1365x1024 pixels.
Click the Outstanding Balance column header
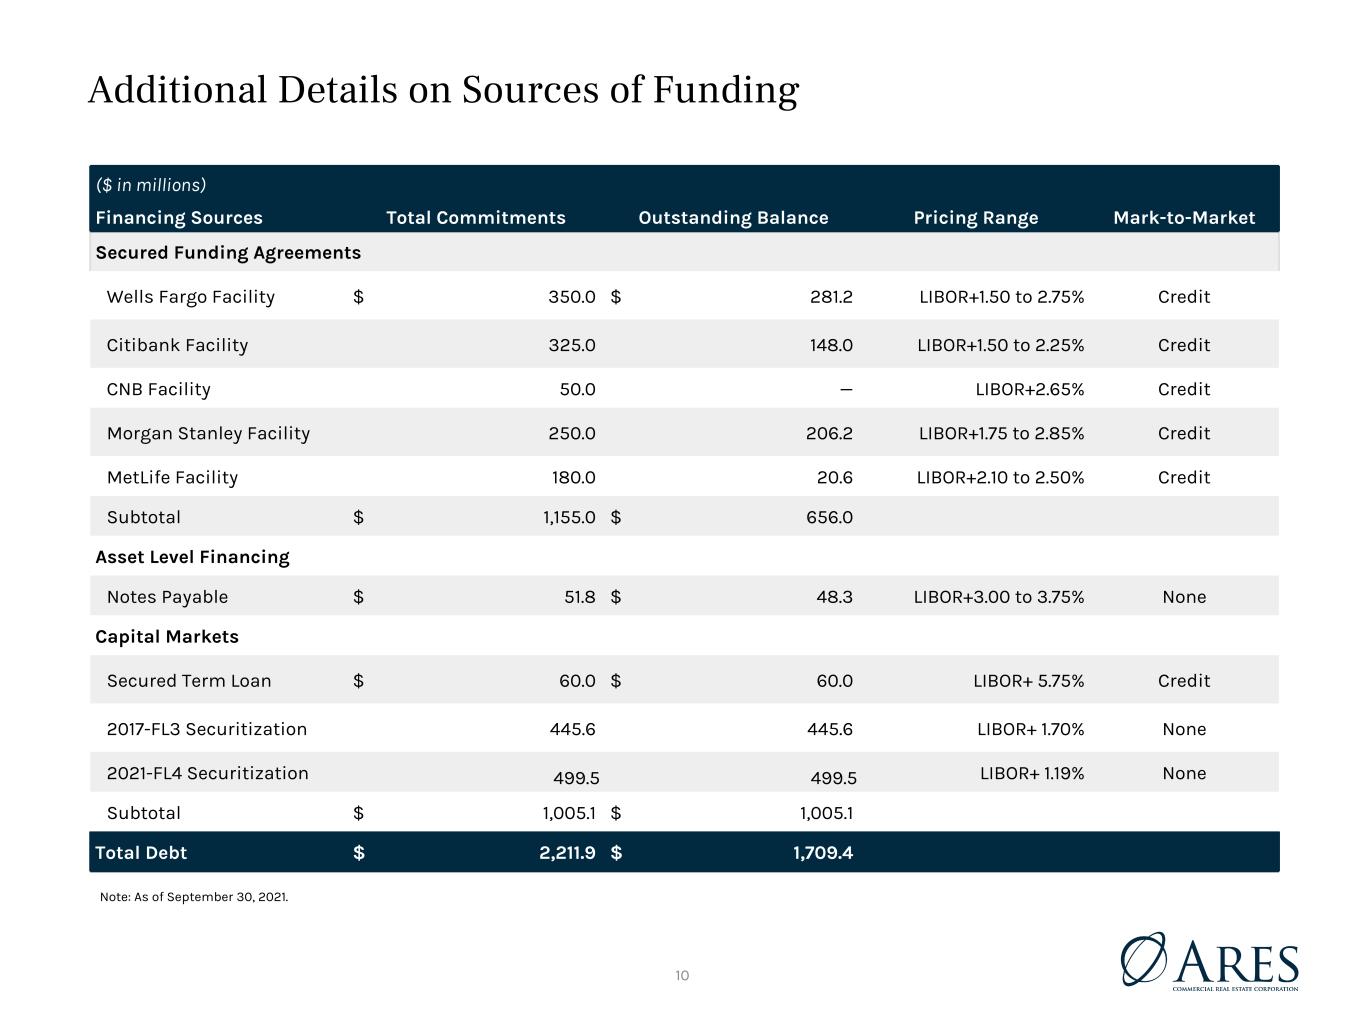pyautogui.click(x=733, y=218)
